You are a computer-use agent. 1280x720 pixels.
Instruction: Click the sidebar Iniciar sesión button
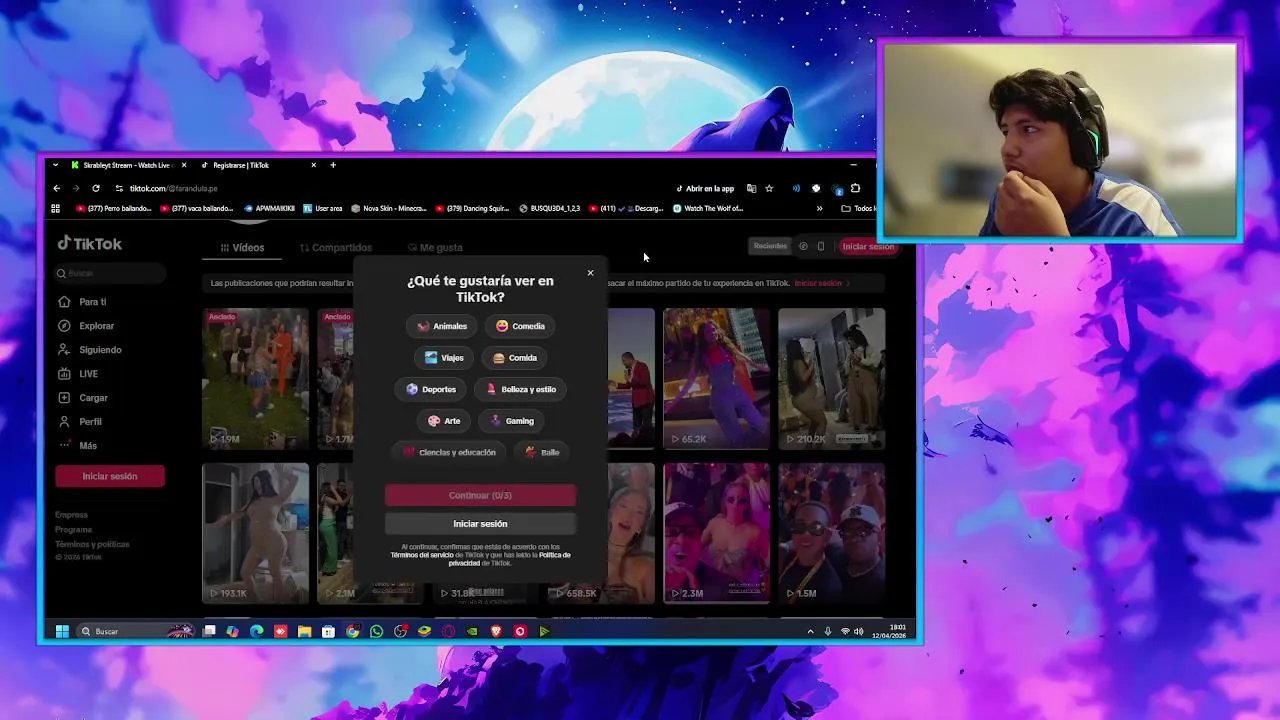[x=110, y=476]
